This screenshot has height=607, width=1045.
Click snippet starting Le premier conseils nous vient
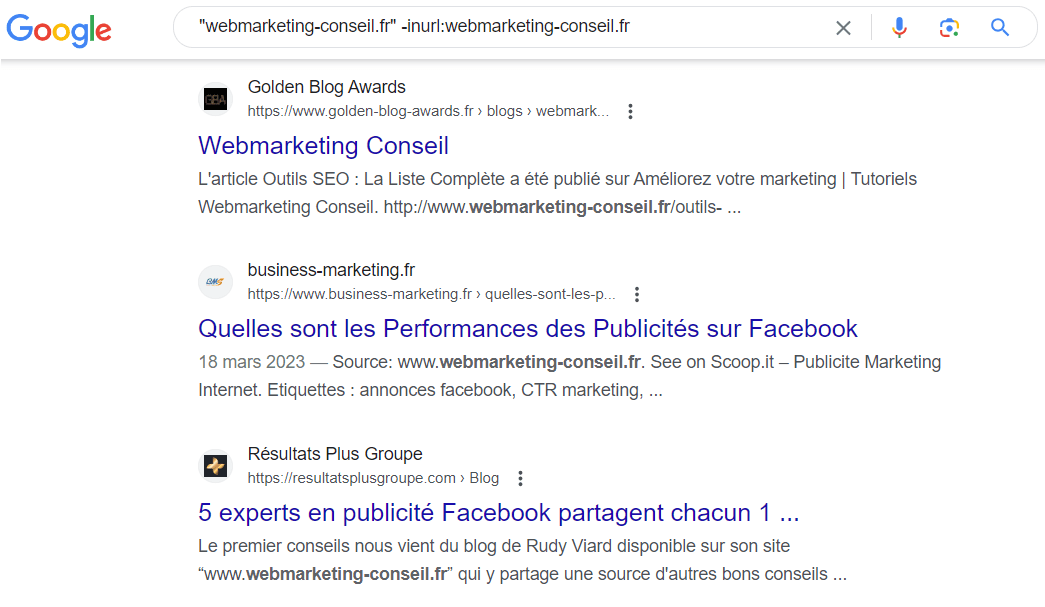(522, 560)
